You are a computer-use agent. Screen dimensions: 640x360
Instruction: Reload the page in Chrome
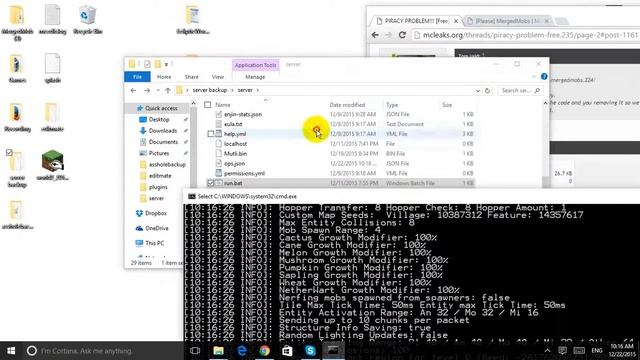(x=402, y=35)
